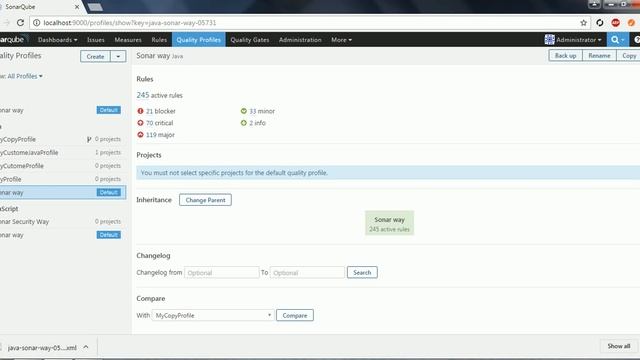The width and height of the screenshot is (640, 360).
Task: Open a new browser tab
Action: click(95, 7)
